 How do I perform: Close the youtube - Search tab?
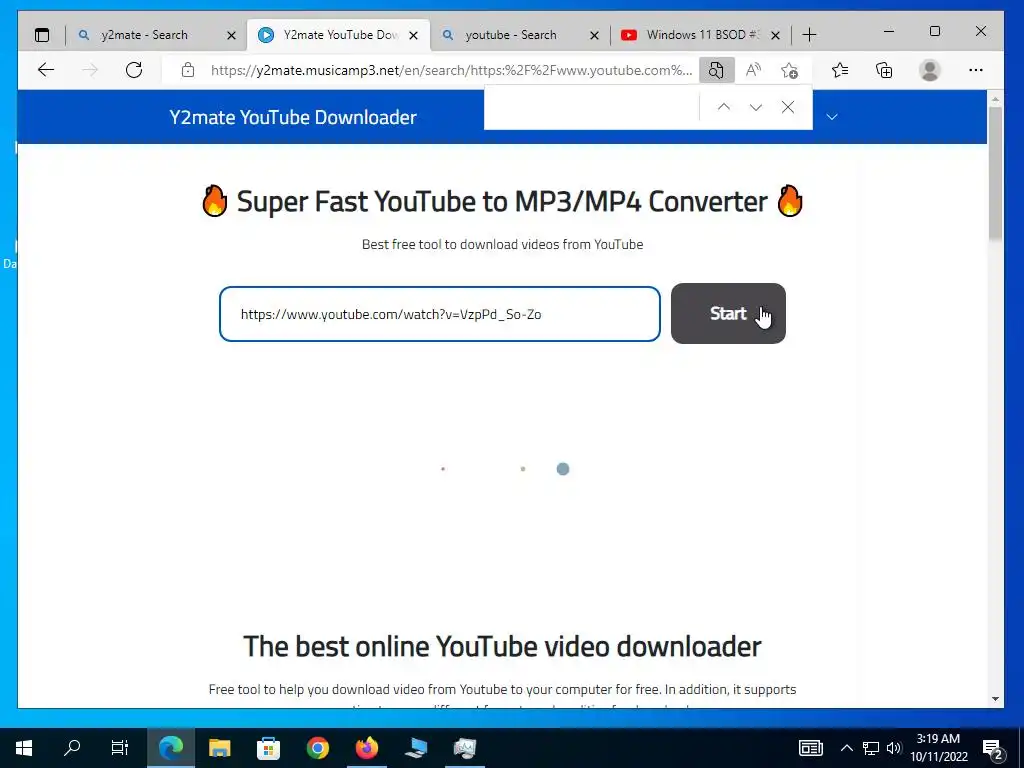point(594,35)
